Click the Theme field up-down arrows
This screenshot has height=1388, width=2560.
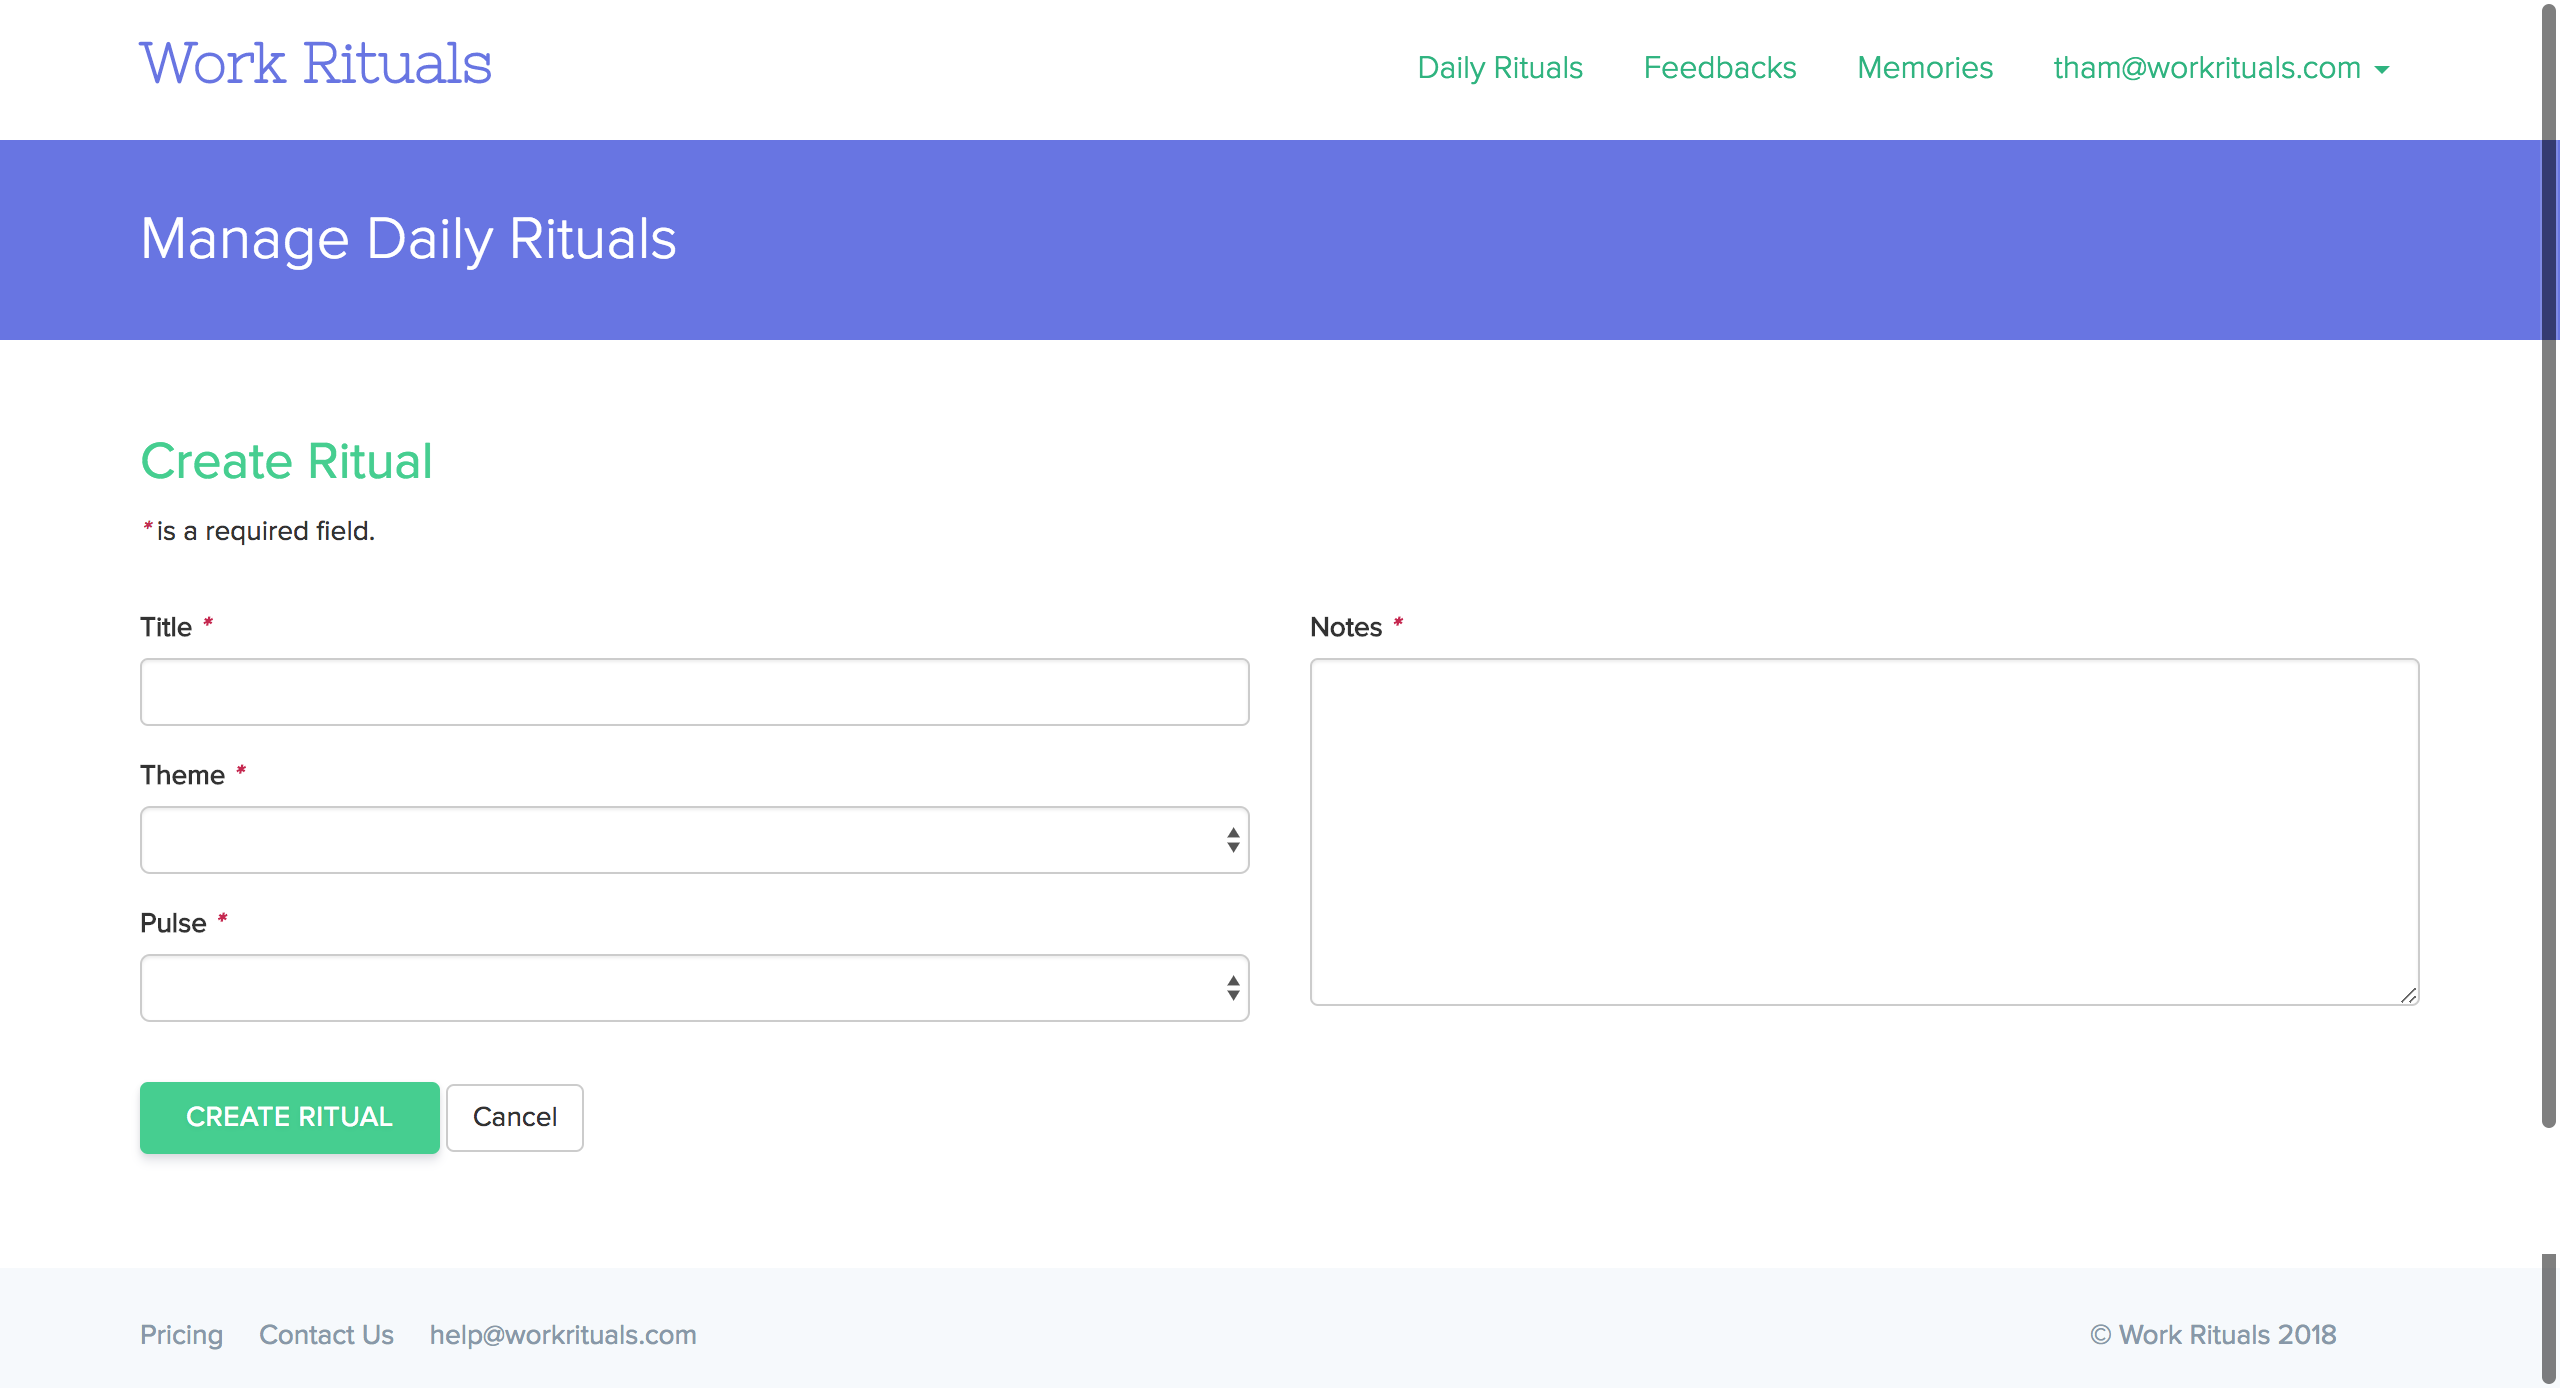[x=1233, y=840]
